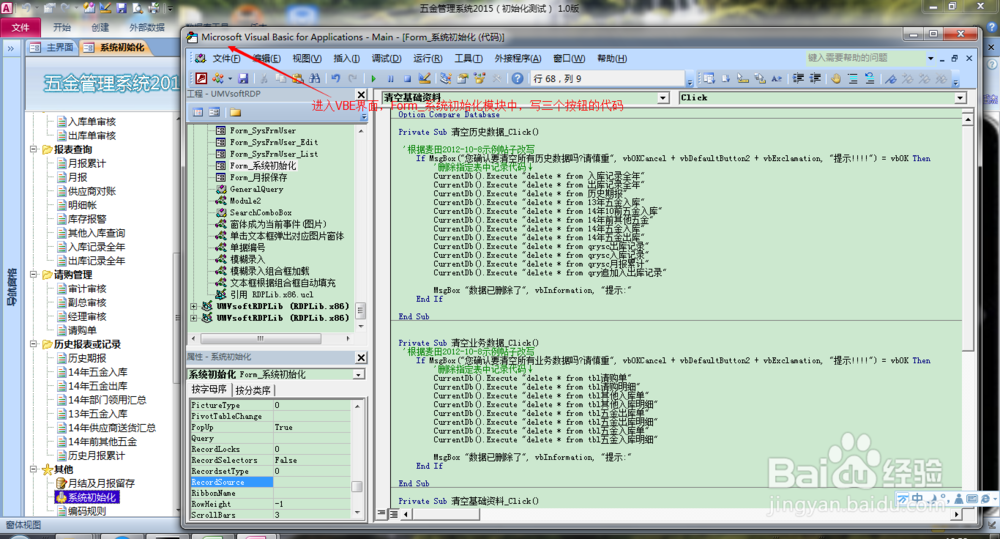Image resolution: width=1000 pixels, height=539 pixels.
Task: Click the Break pause icon
Action: point(390,78)
